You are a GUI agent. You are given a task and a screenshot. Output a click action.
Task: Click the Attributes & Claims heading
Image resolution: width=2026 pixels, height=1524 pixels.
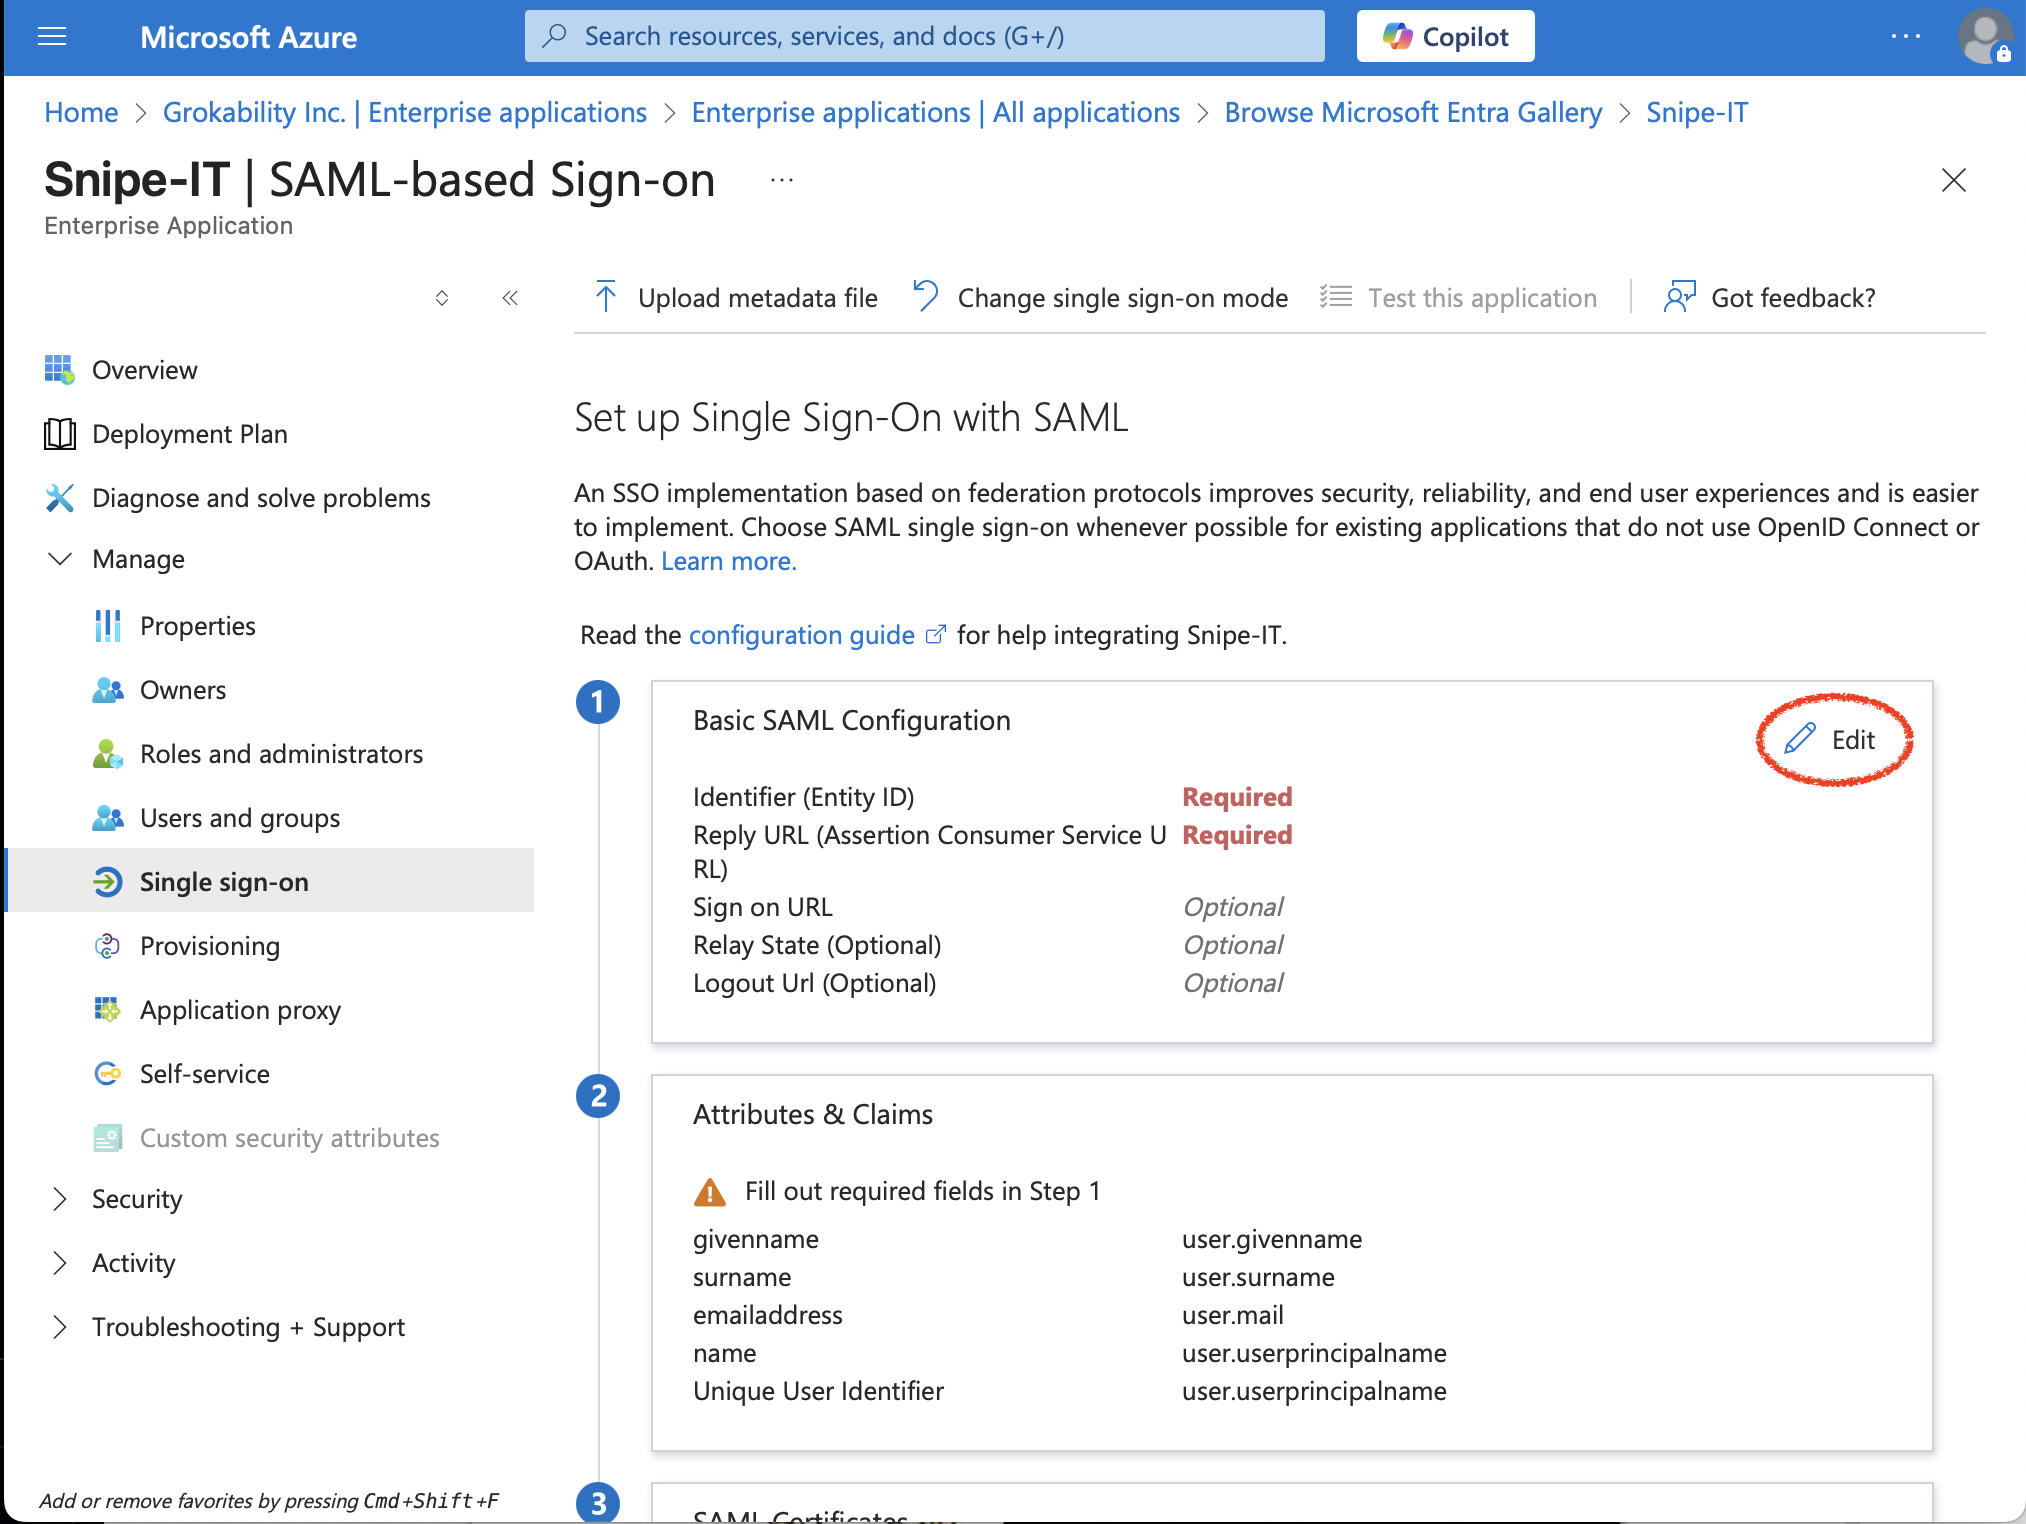(812, 1114)
